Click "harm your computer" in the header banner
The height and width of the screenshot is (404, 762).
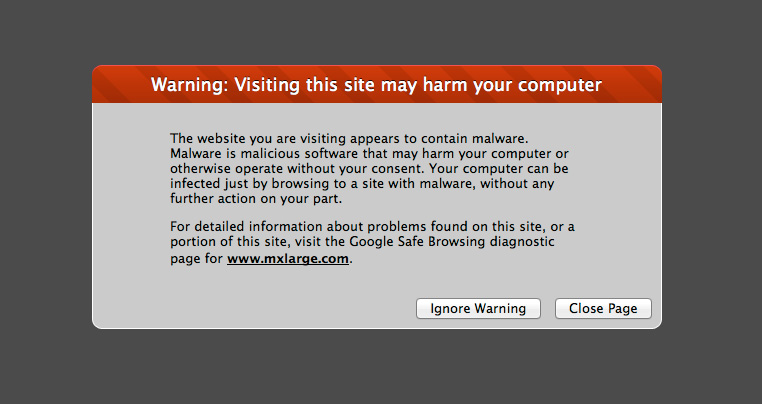(512, 85)
